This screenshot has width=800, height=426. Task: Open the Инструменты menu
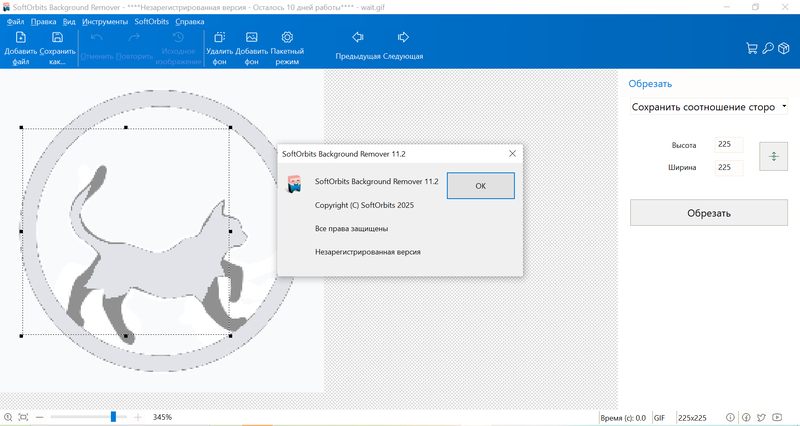(105, 21)
